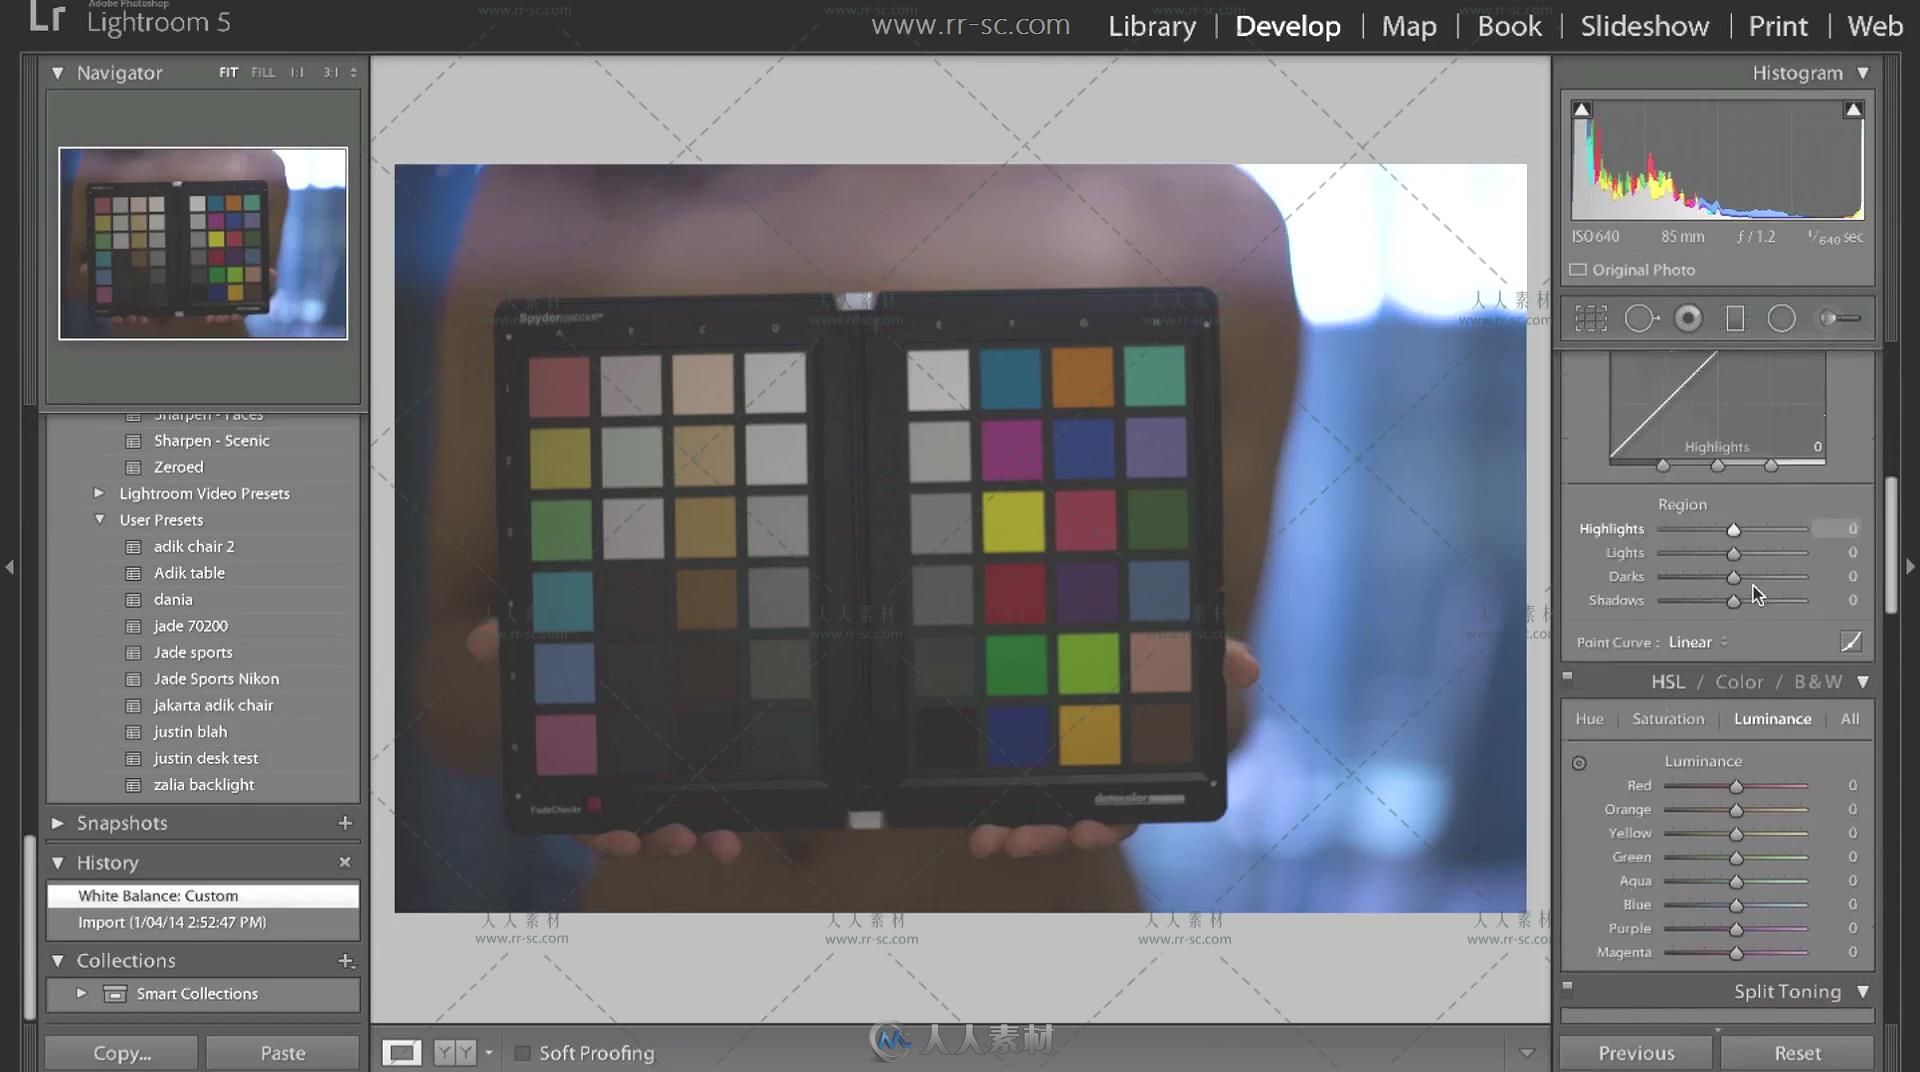Viewport: 1920px width, 1072px height.
Task: Select the Graduated Filter tool
Action: point(1735,318)
